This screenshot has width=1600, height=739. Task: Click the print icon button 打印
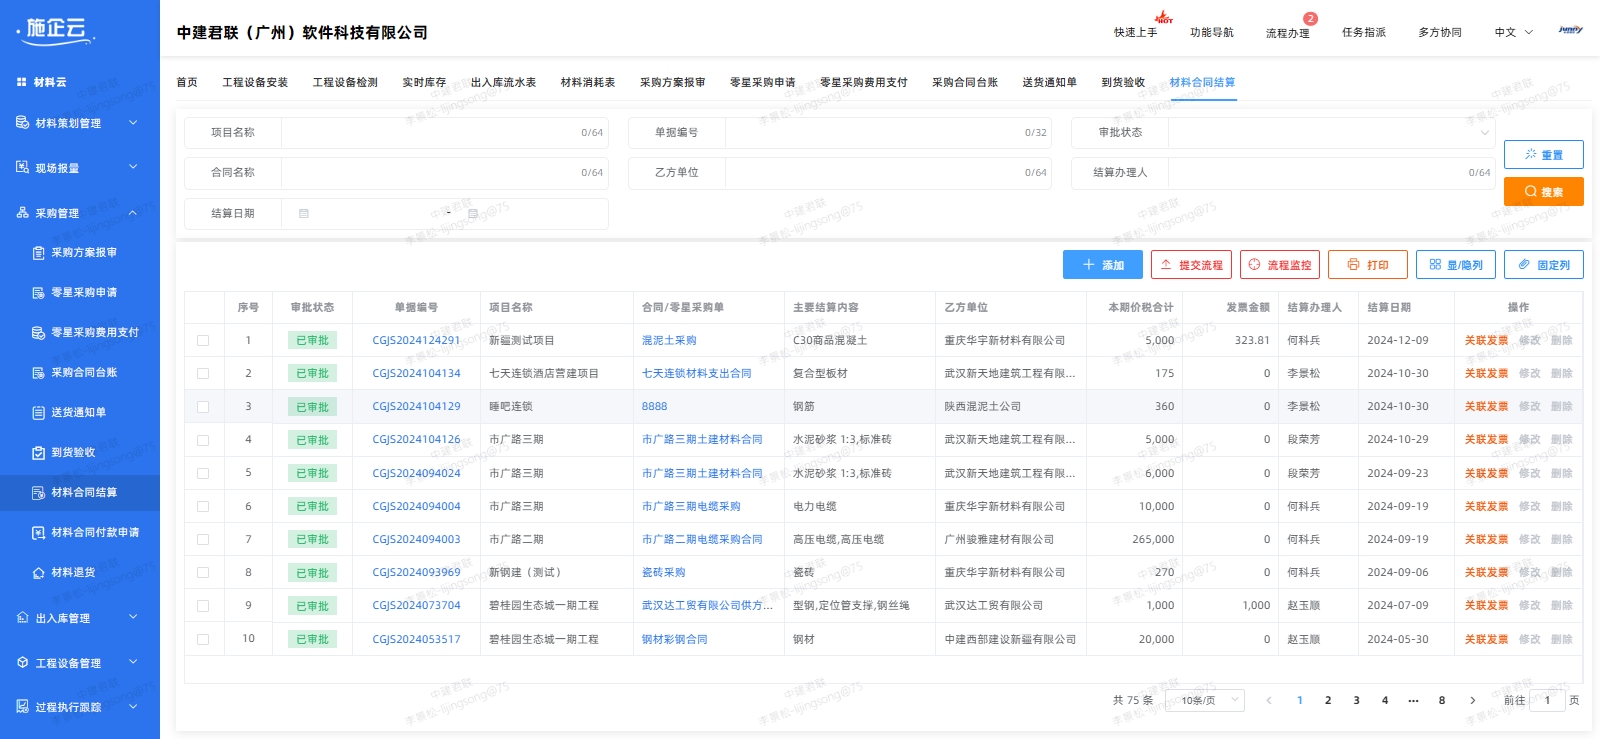pyautogui.click(x=1353, y=265)
